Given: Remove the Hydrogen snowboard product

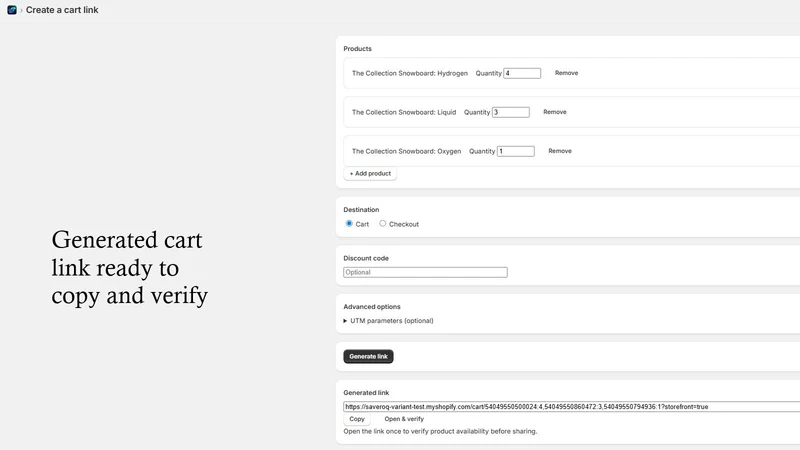Looking at the screenshot, I should [566, 73].
